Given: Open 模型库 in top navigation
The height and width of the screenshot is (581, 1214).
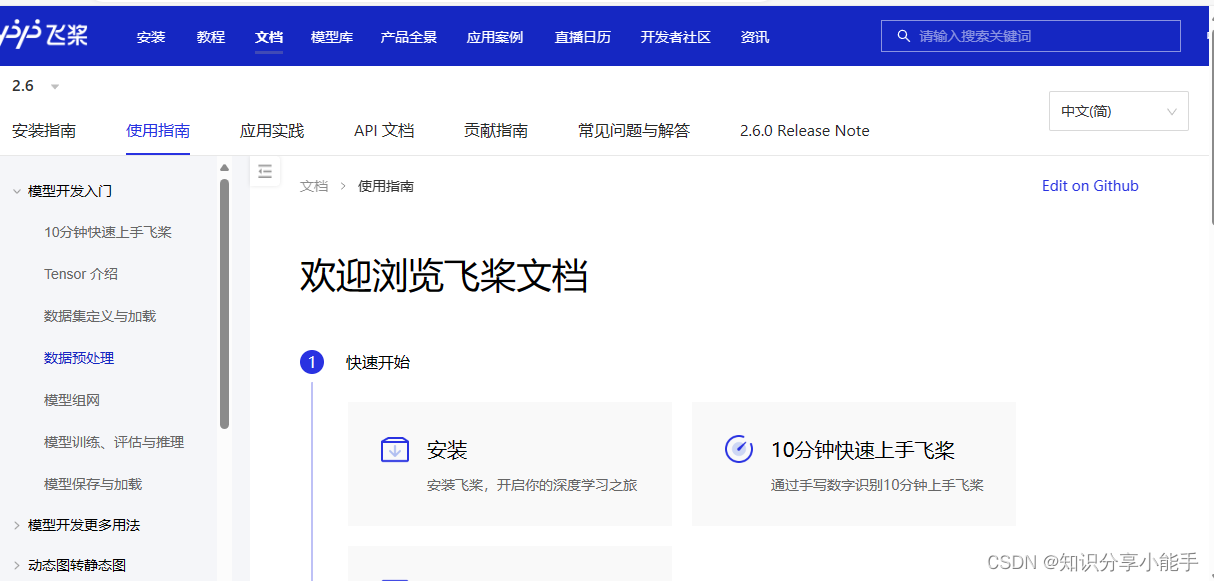Looking at the screenshot, I should coord(332,37).
